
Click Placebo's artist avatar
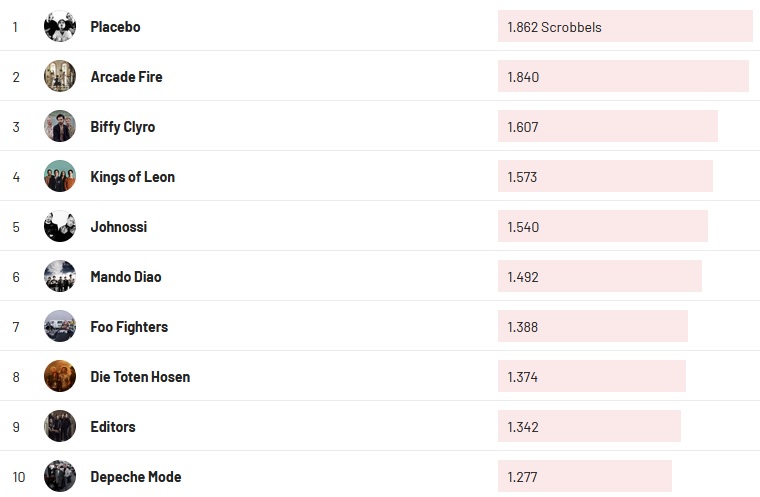pyautogui.click(x=60, y=27)
